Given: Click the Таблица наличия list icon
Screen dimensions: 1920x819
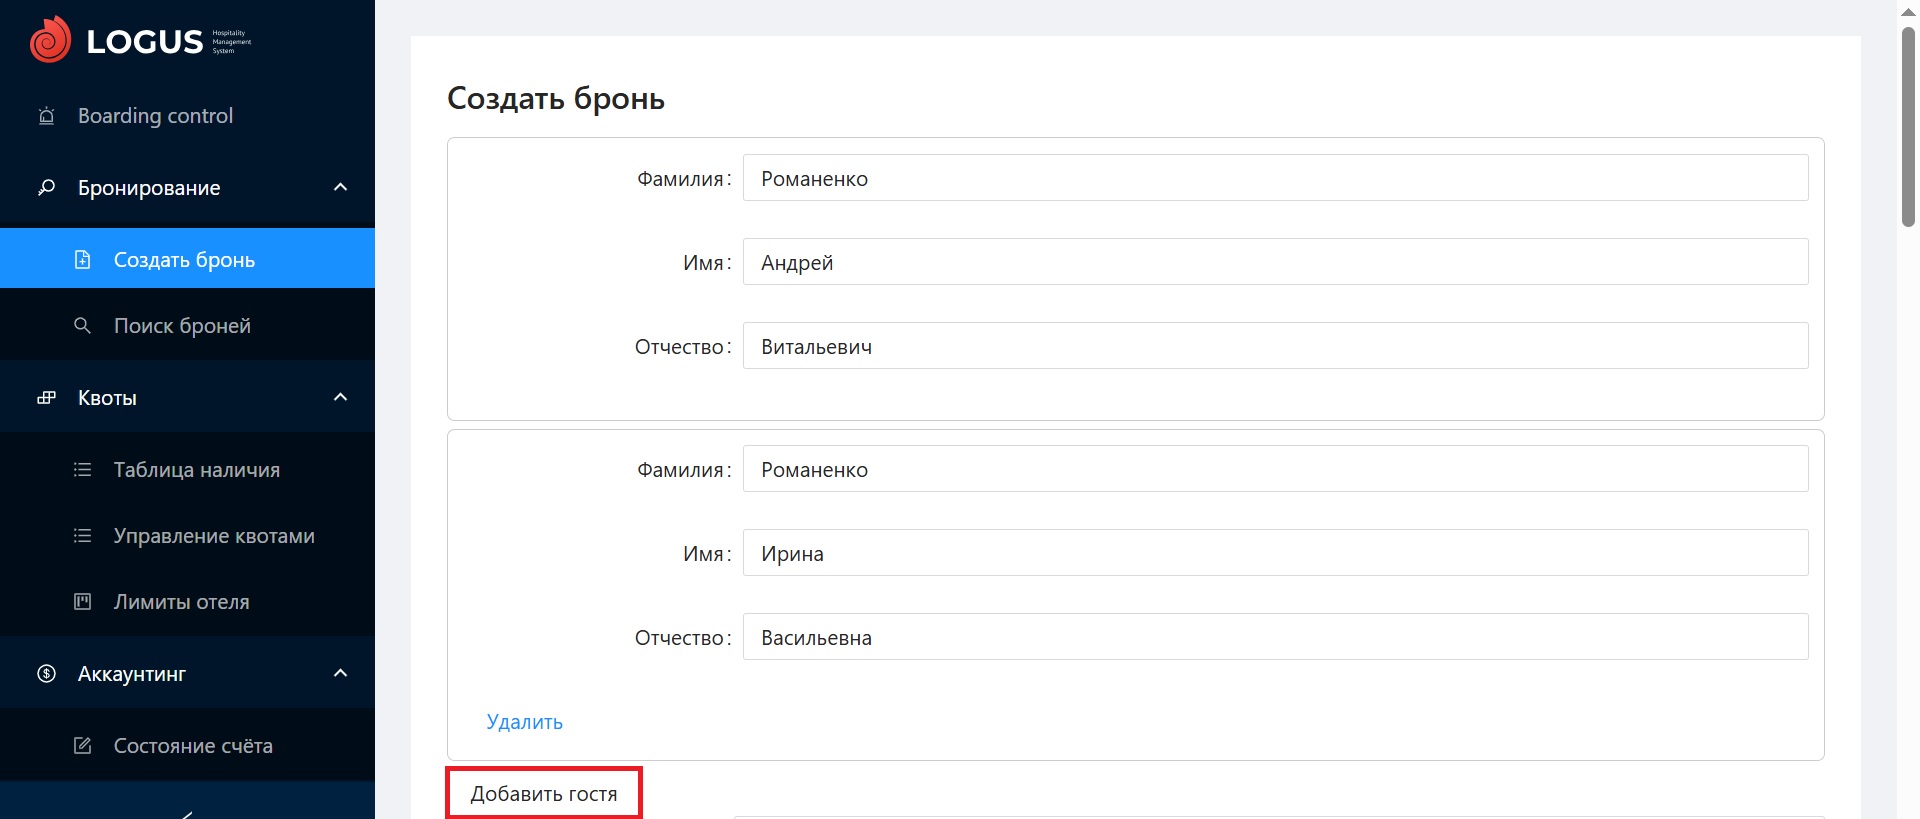Looking at the screenshot, I should (83, 470).
